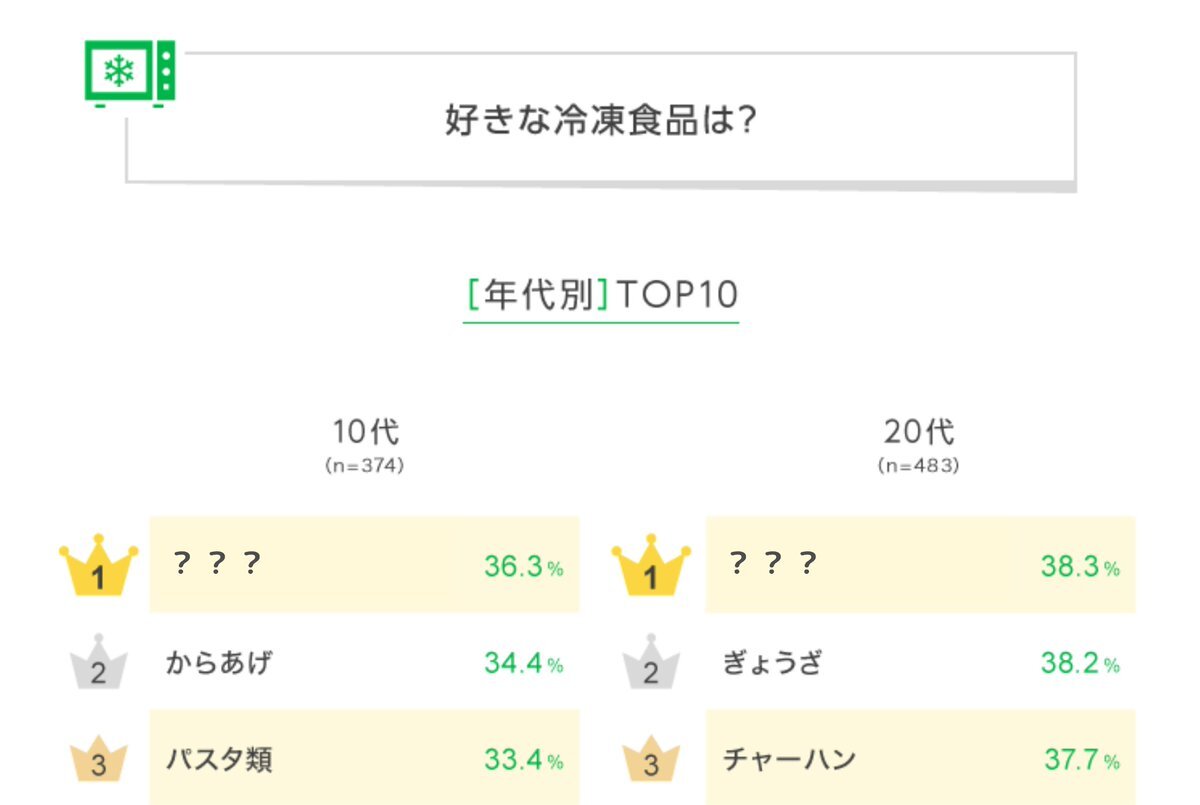Click the パスタ類 ranking entry
The height and width of the screenshot is (805, 1200).
219,759
